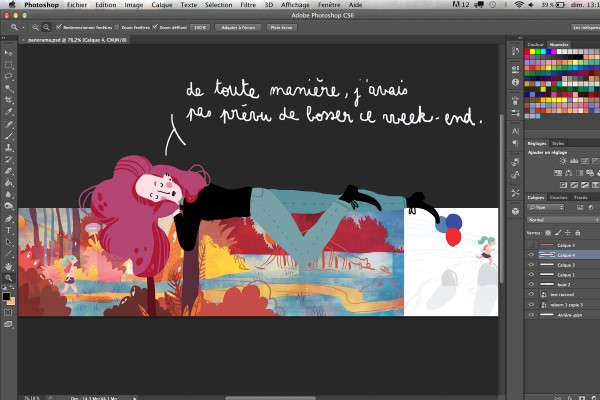This screenshot has width=600, height=400.
Task: Select the Lasso tool
Action: (8, 77)
